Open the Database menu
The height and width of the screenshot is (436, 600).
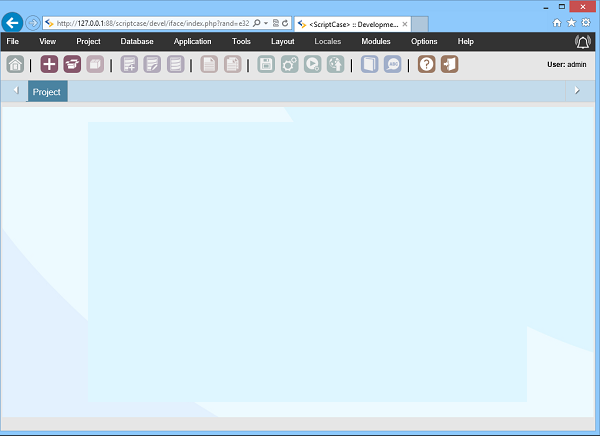[x=137, y=41]
